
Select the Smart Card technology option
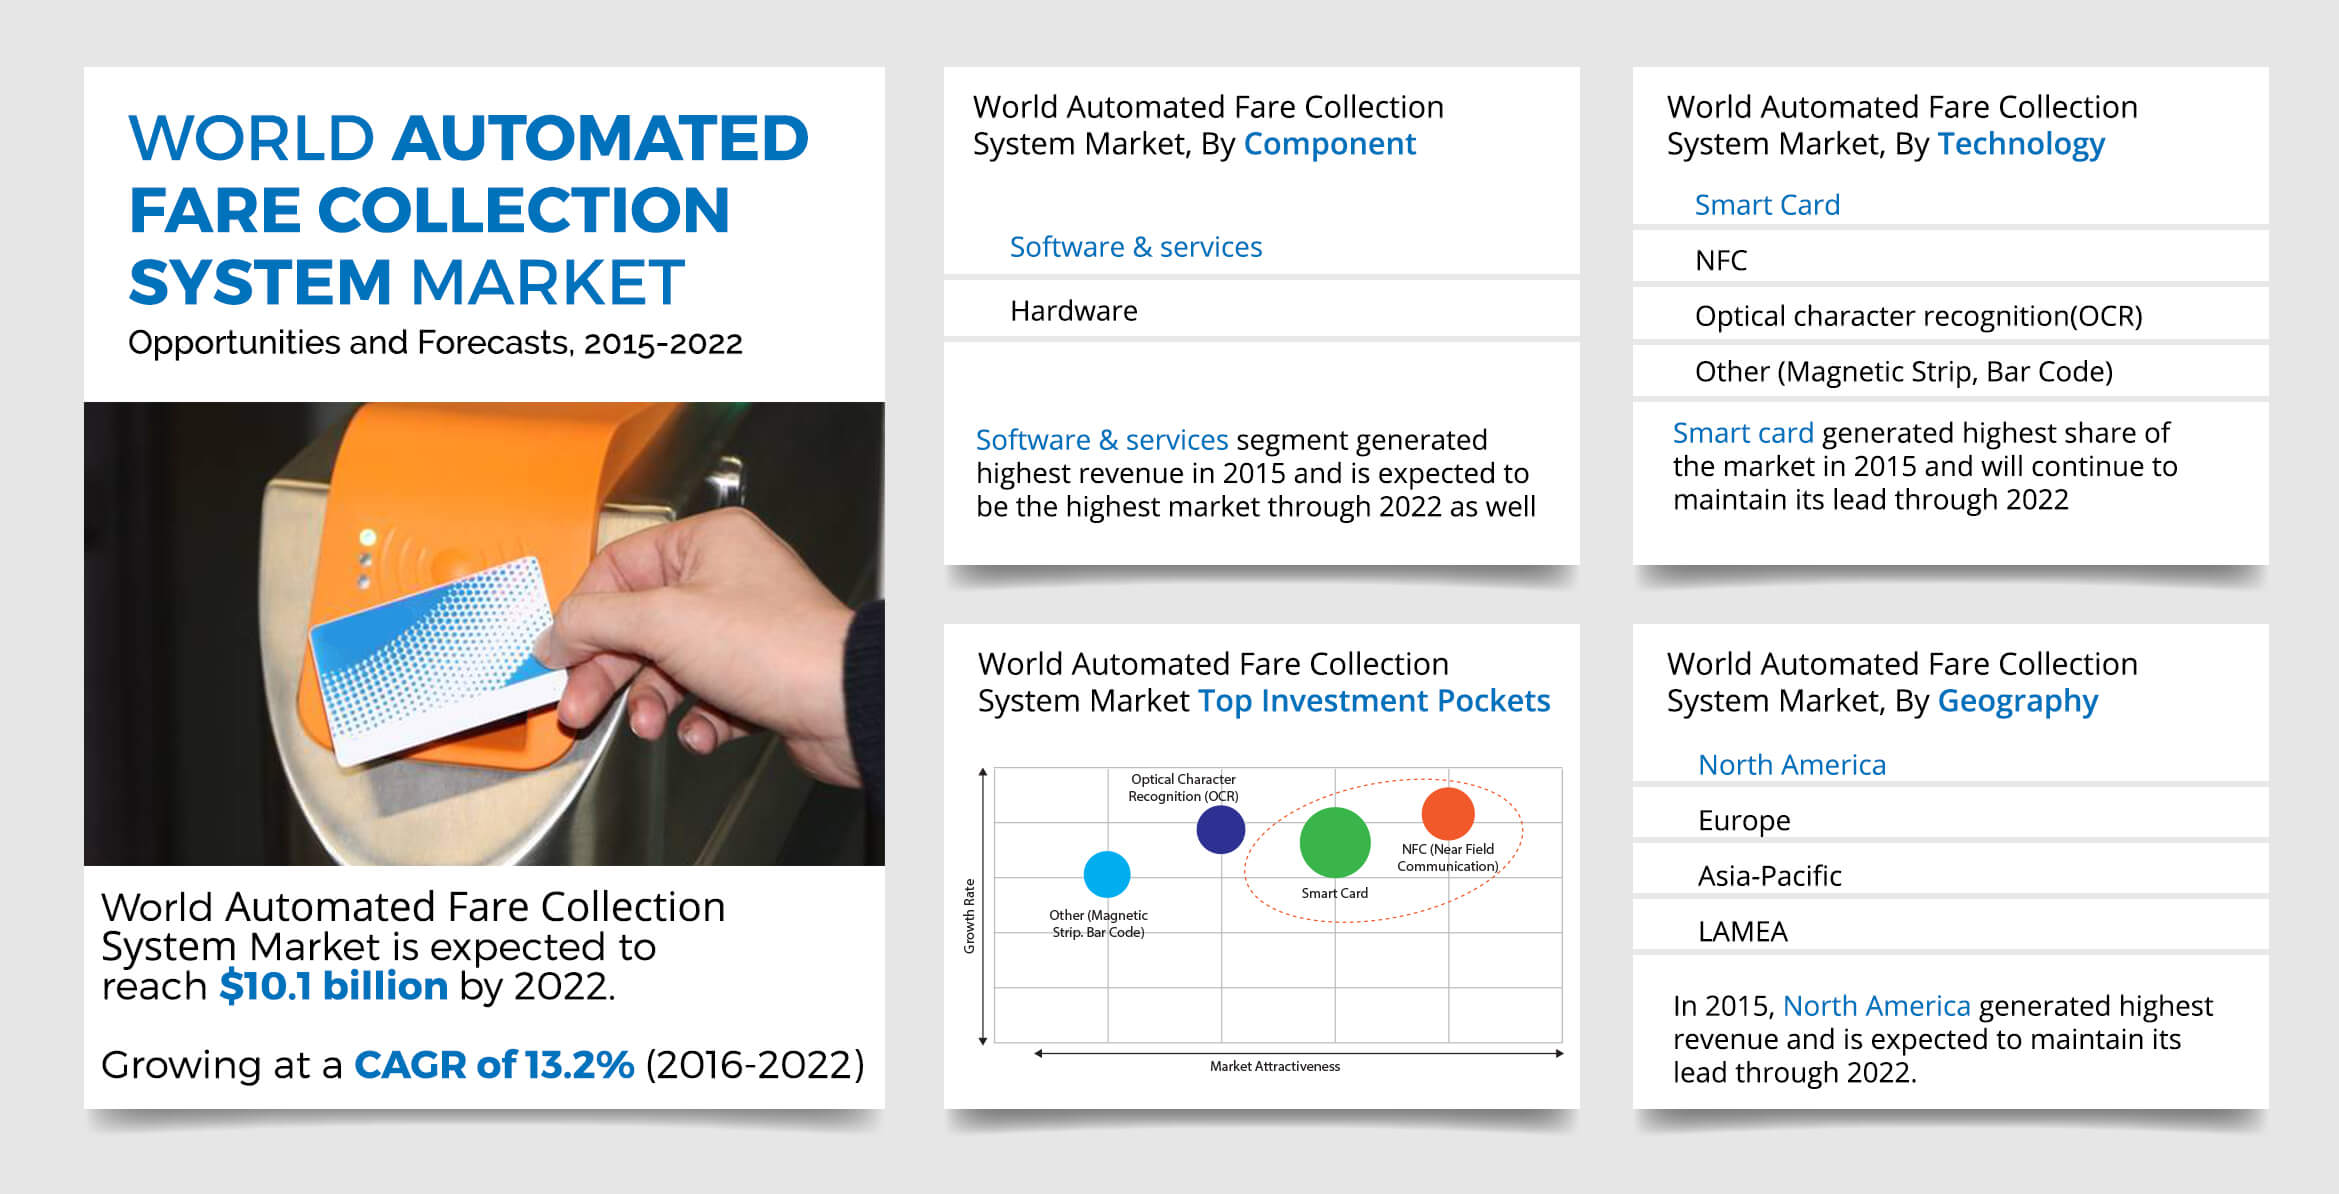1767,204
